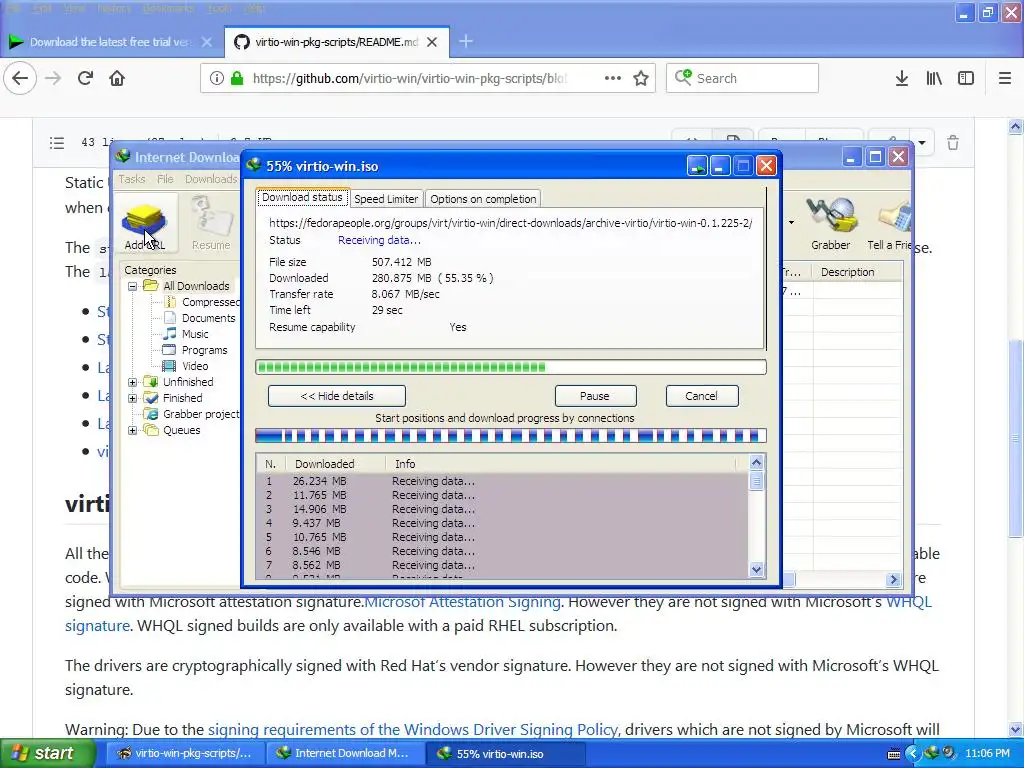Close the virtio-win-pkg-scripts README tab

[x=432, y=42]
